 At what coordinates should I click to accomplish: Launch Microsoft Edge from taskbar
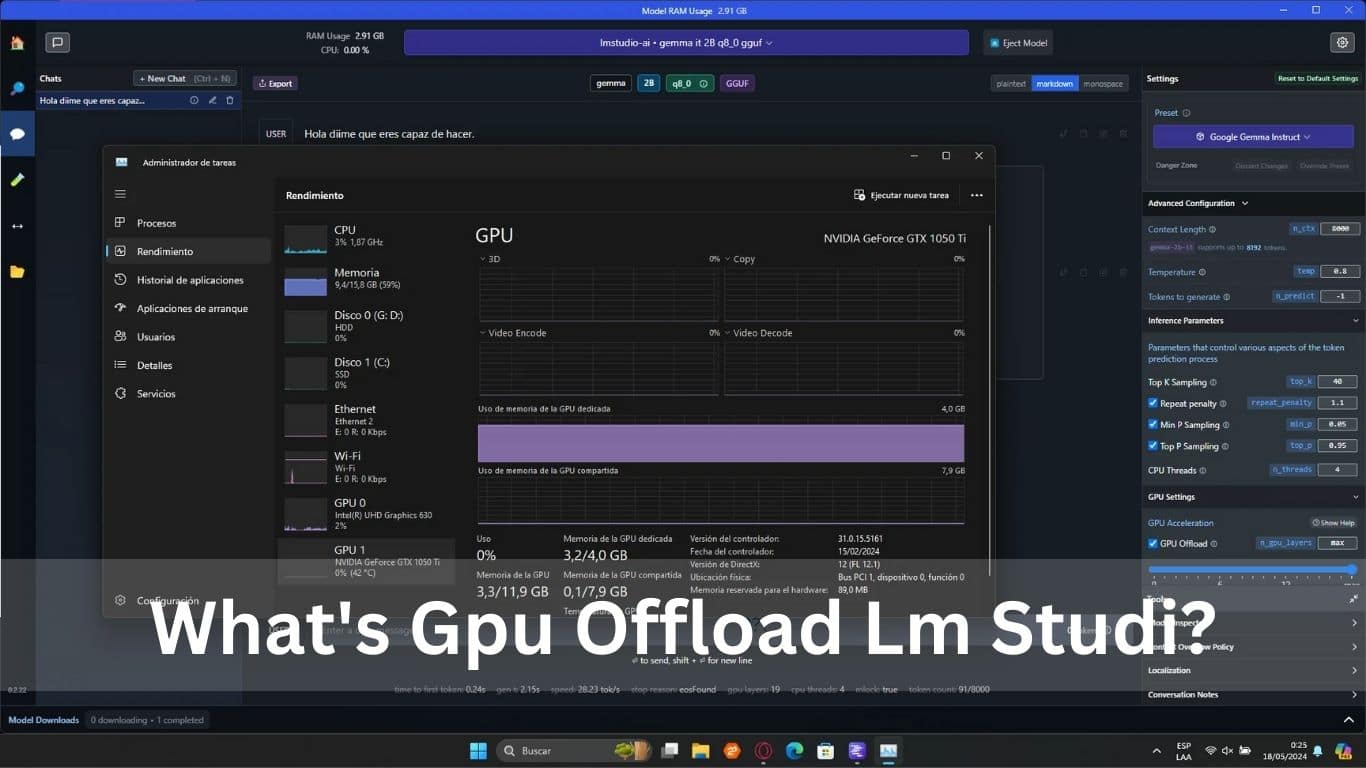(794, 750)
